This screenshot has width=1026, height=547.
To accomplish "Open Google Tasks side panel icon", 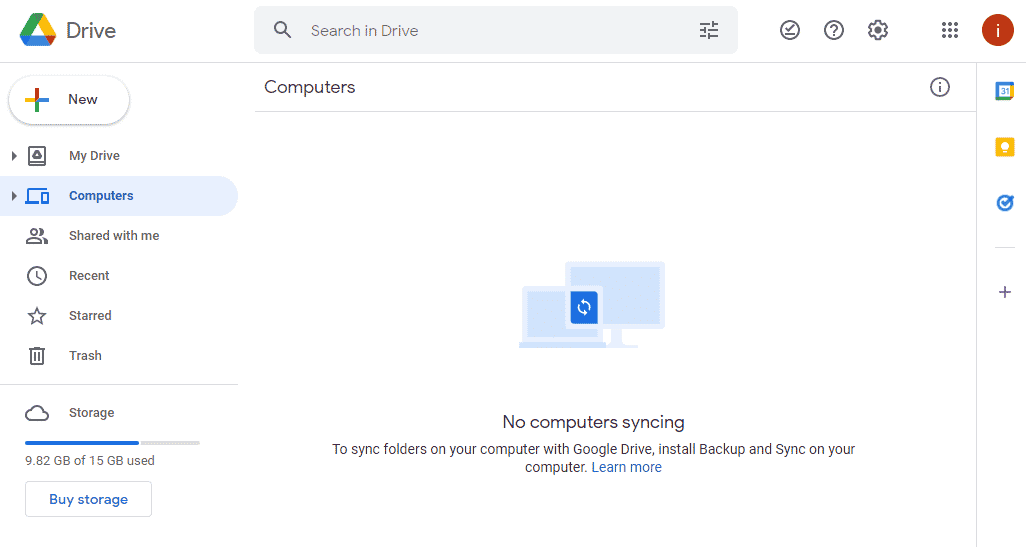I will tap(1004, 203).
